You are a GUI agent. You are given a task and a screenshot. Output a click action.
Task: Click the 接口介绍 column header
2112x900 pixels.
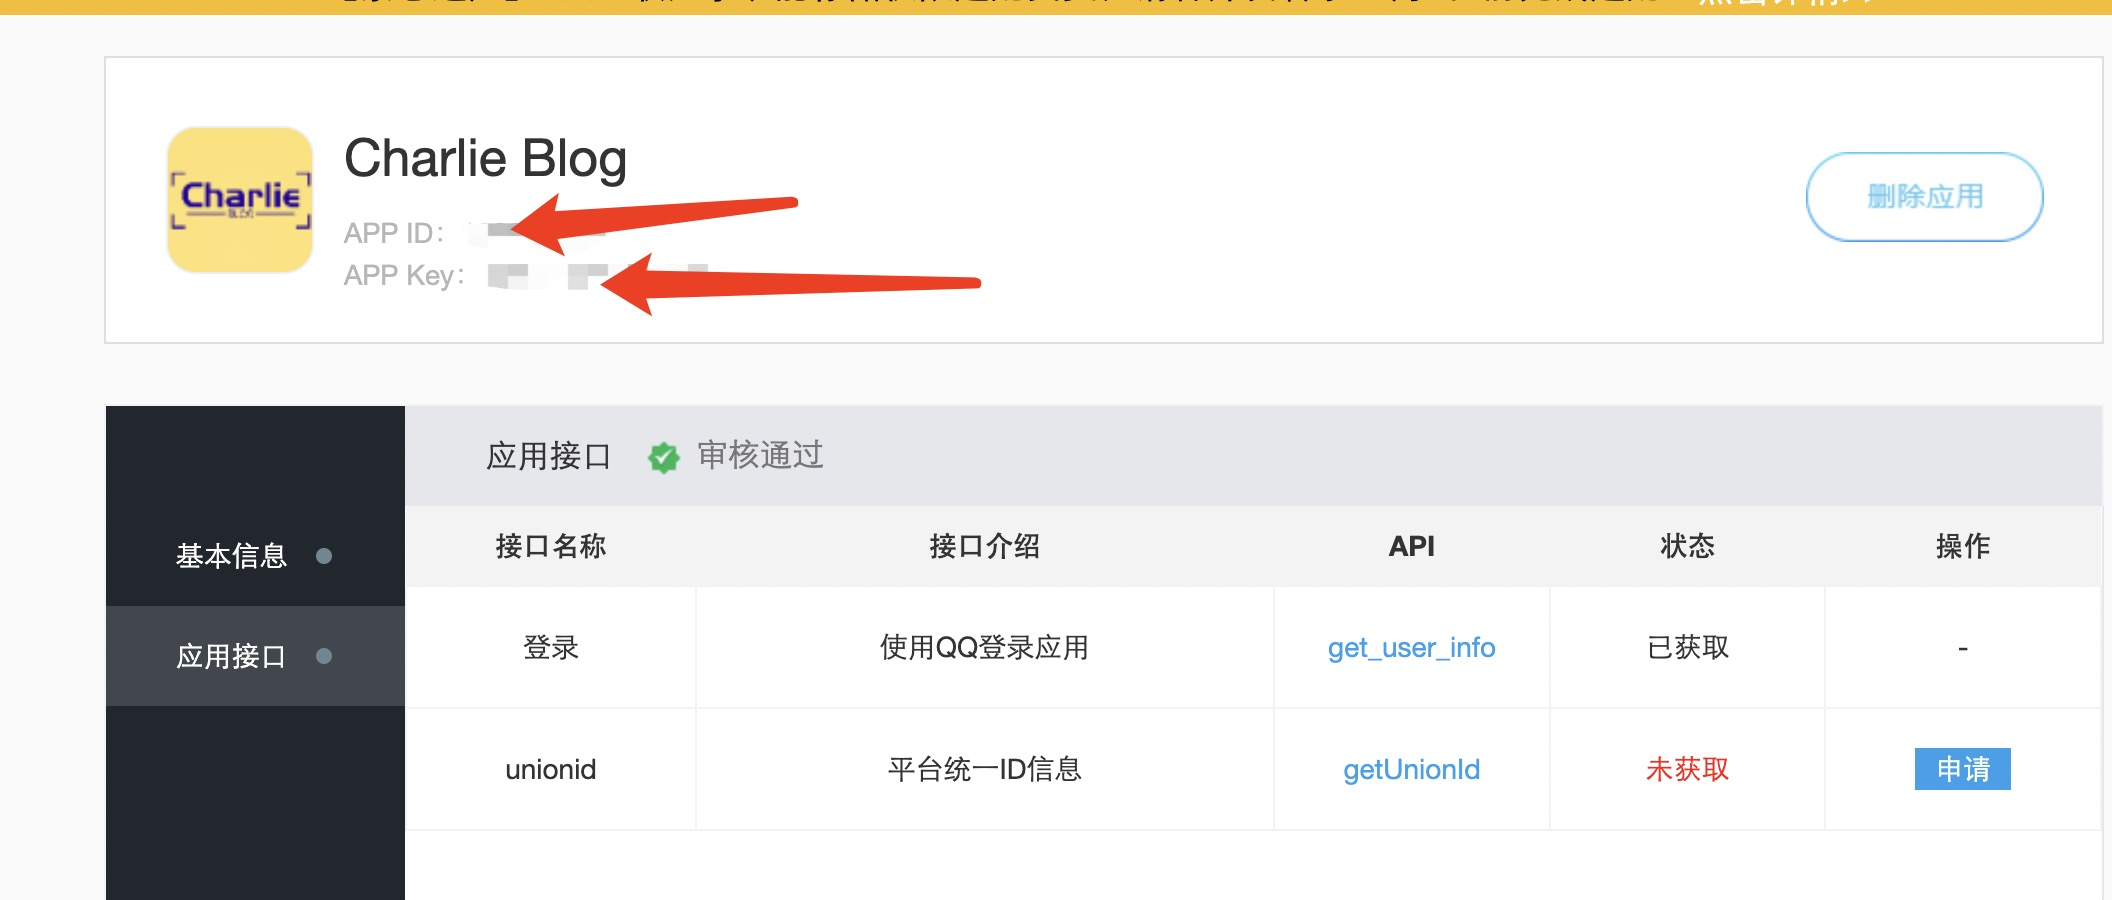tap(985, 546)
